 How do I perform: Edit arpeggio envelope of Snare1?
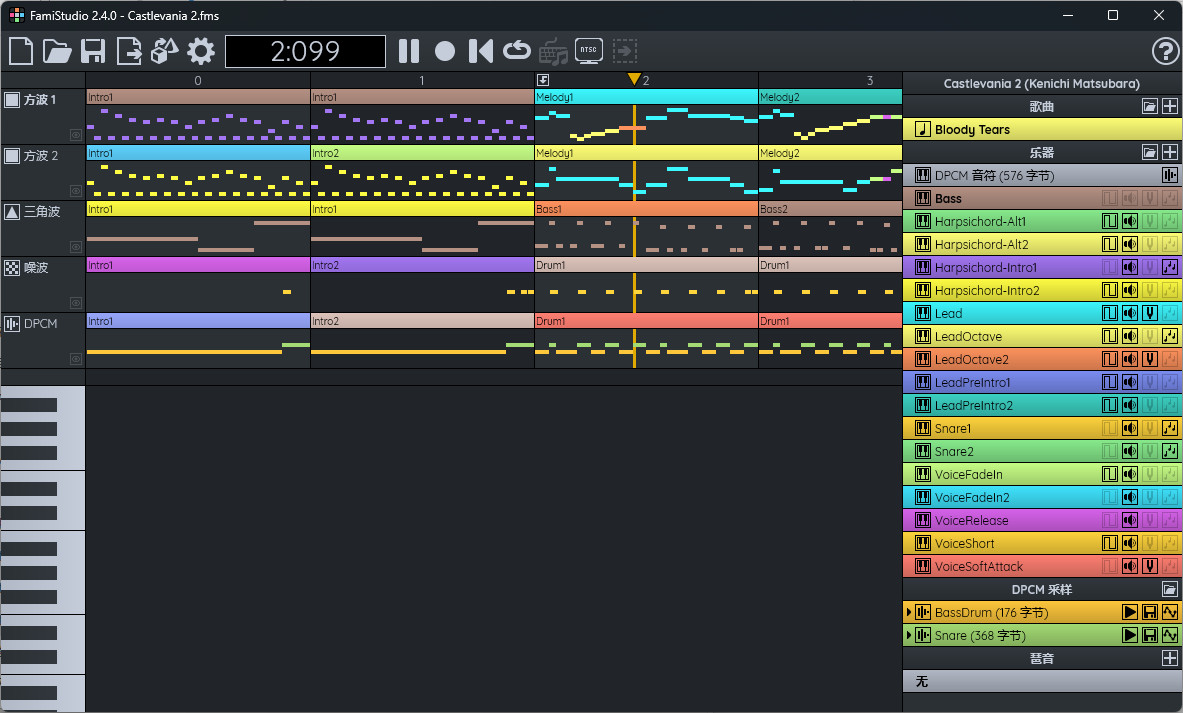pos(1169,429)
